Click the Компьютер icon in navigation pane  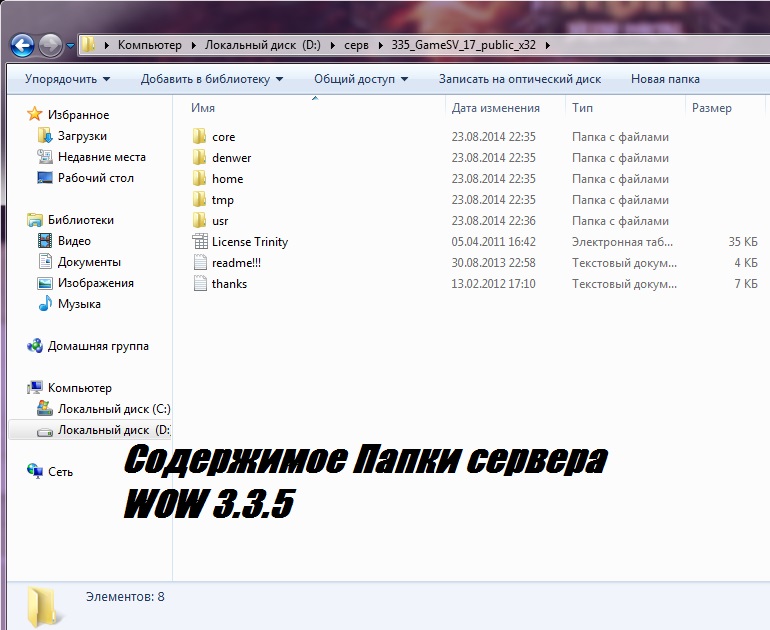coord(34,387)
